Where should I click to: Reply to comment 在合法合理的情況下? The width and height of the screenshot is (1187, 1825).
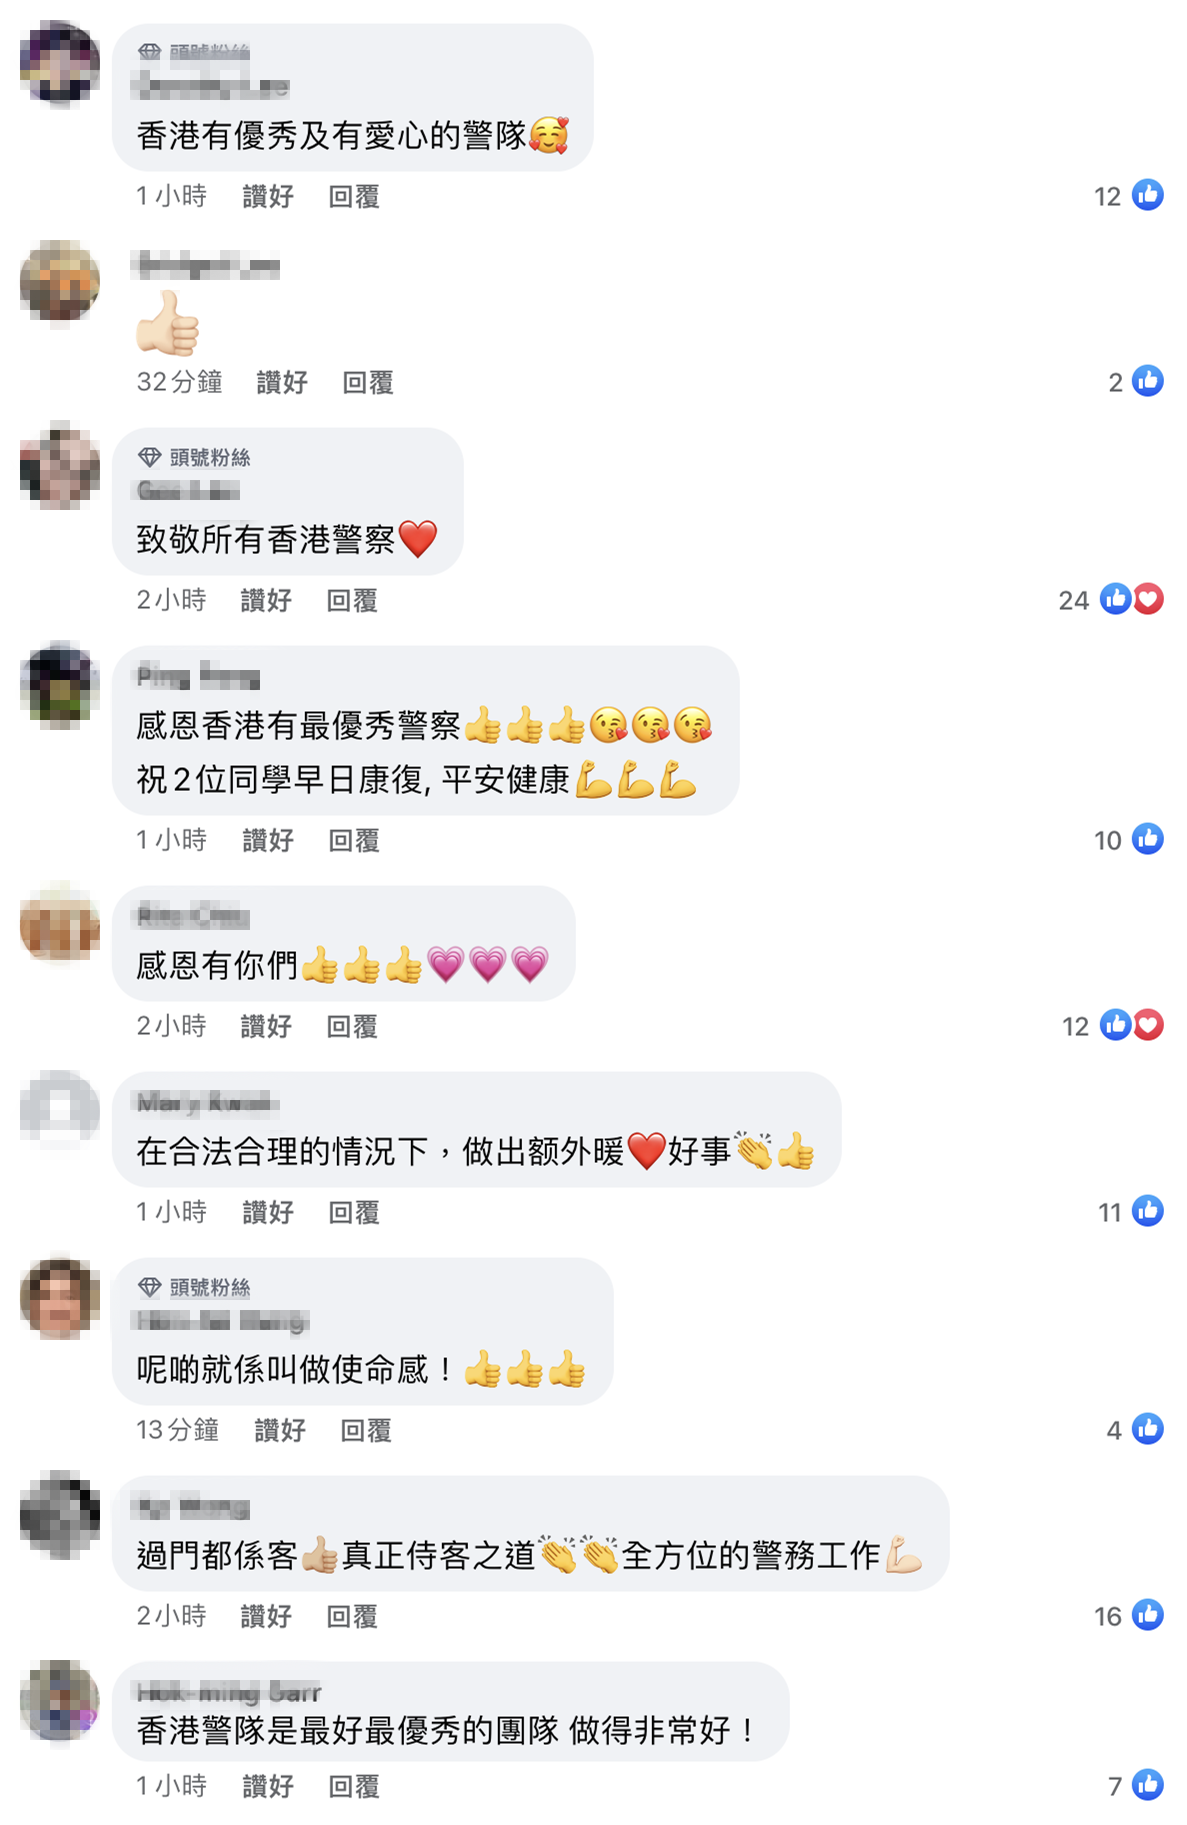(x=354, y=1213)
